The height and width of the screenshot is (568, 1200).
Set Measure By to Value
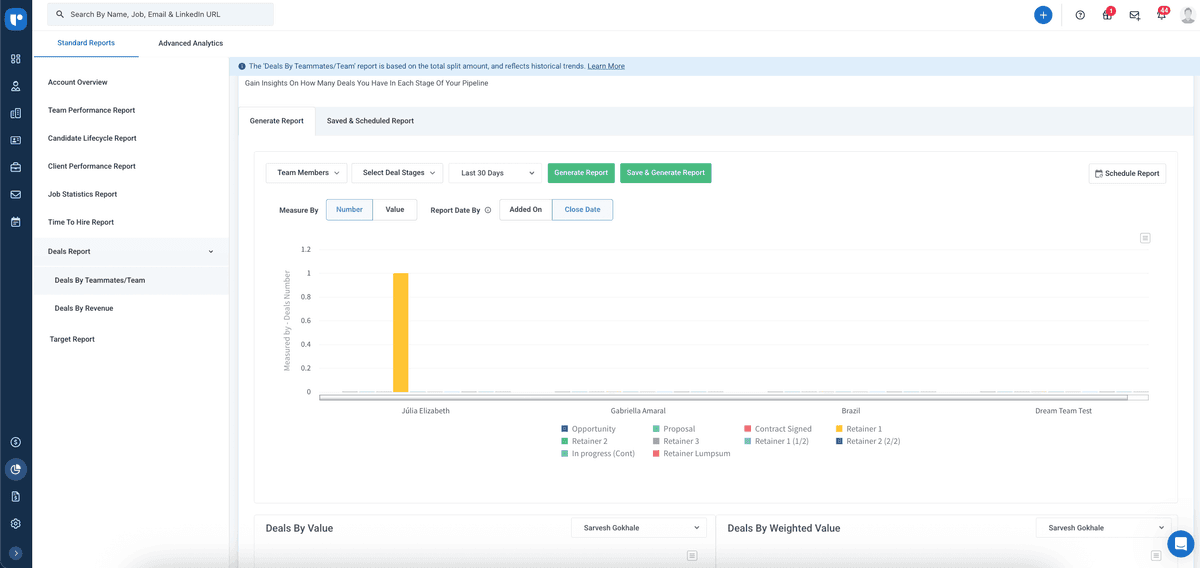395,210
